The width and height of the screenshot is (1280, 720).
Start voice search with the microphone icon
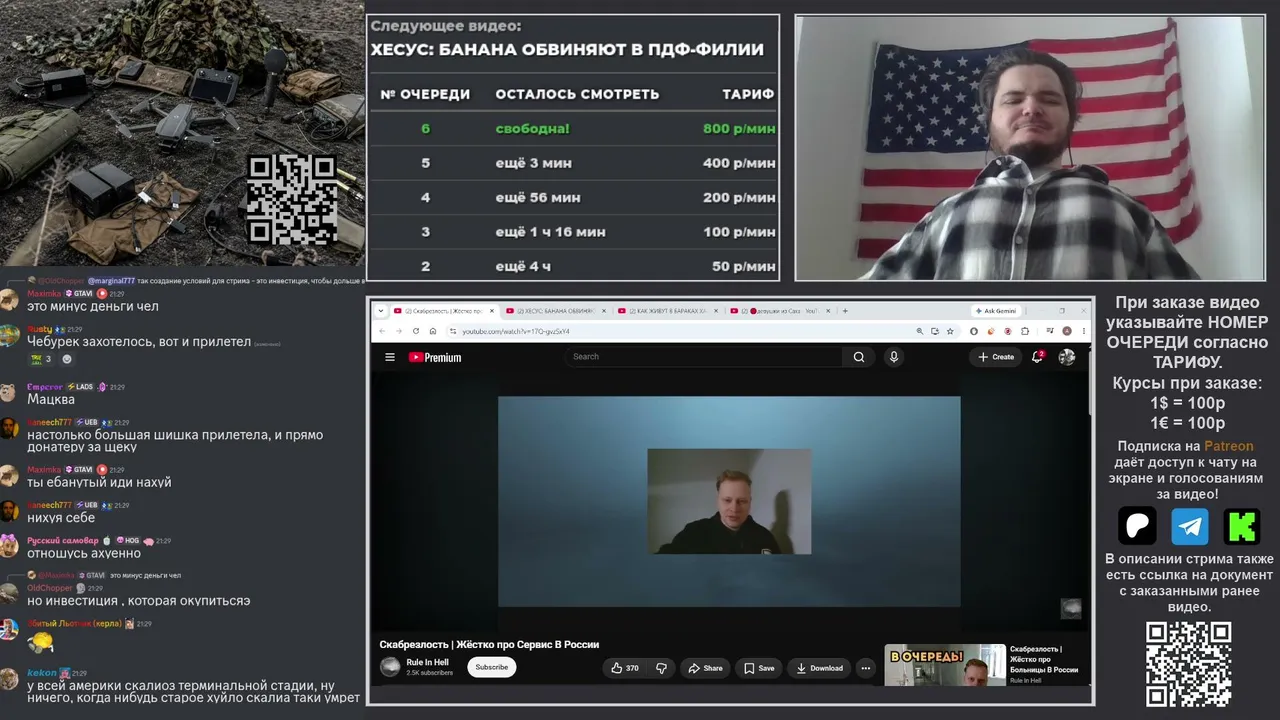(894, 357)
